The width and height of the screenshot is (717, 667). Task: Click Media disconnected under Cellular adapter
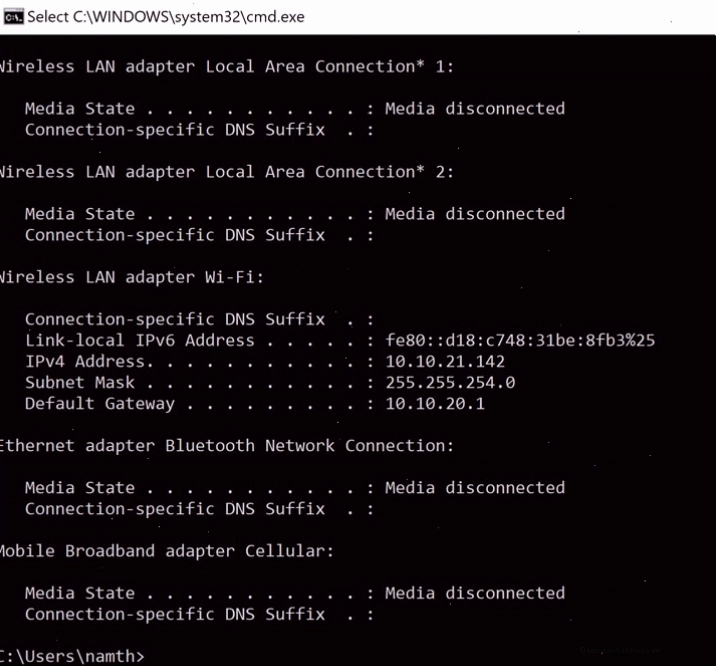point(475,593)
